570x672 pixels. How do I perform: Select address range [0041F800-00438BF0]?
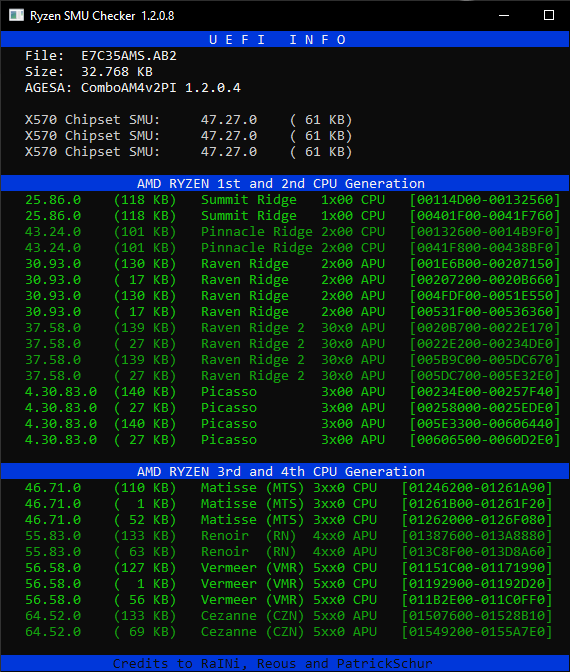(x=485, y=248)
